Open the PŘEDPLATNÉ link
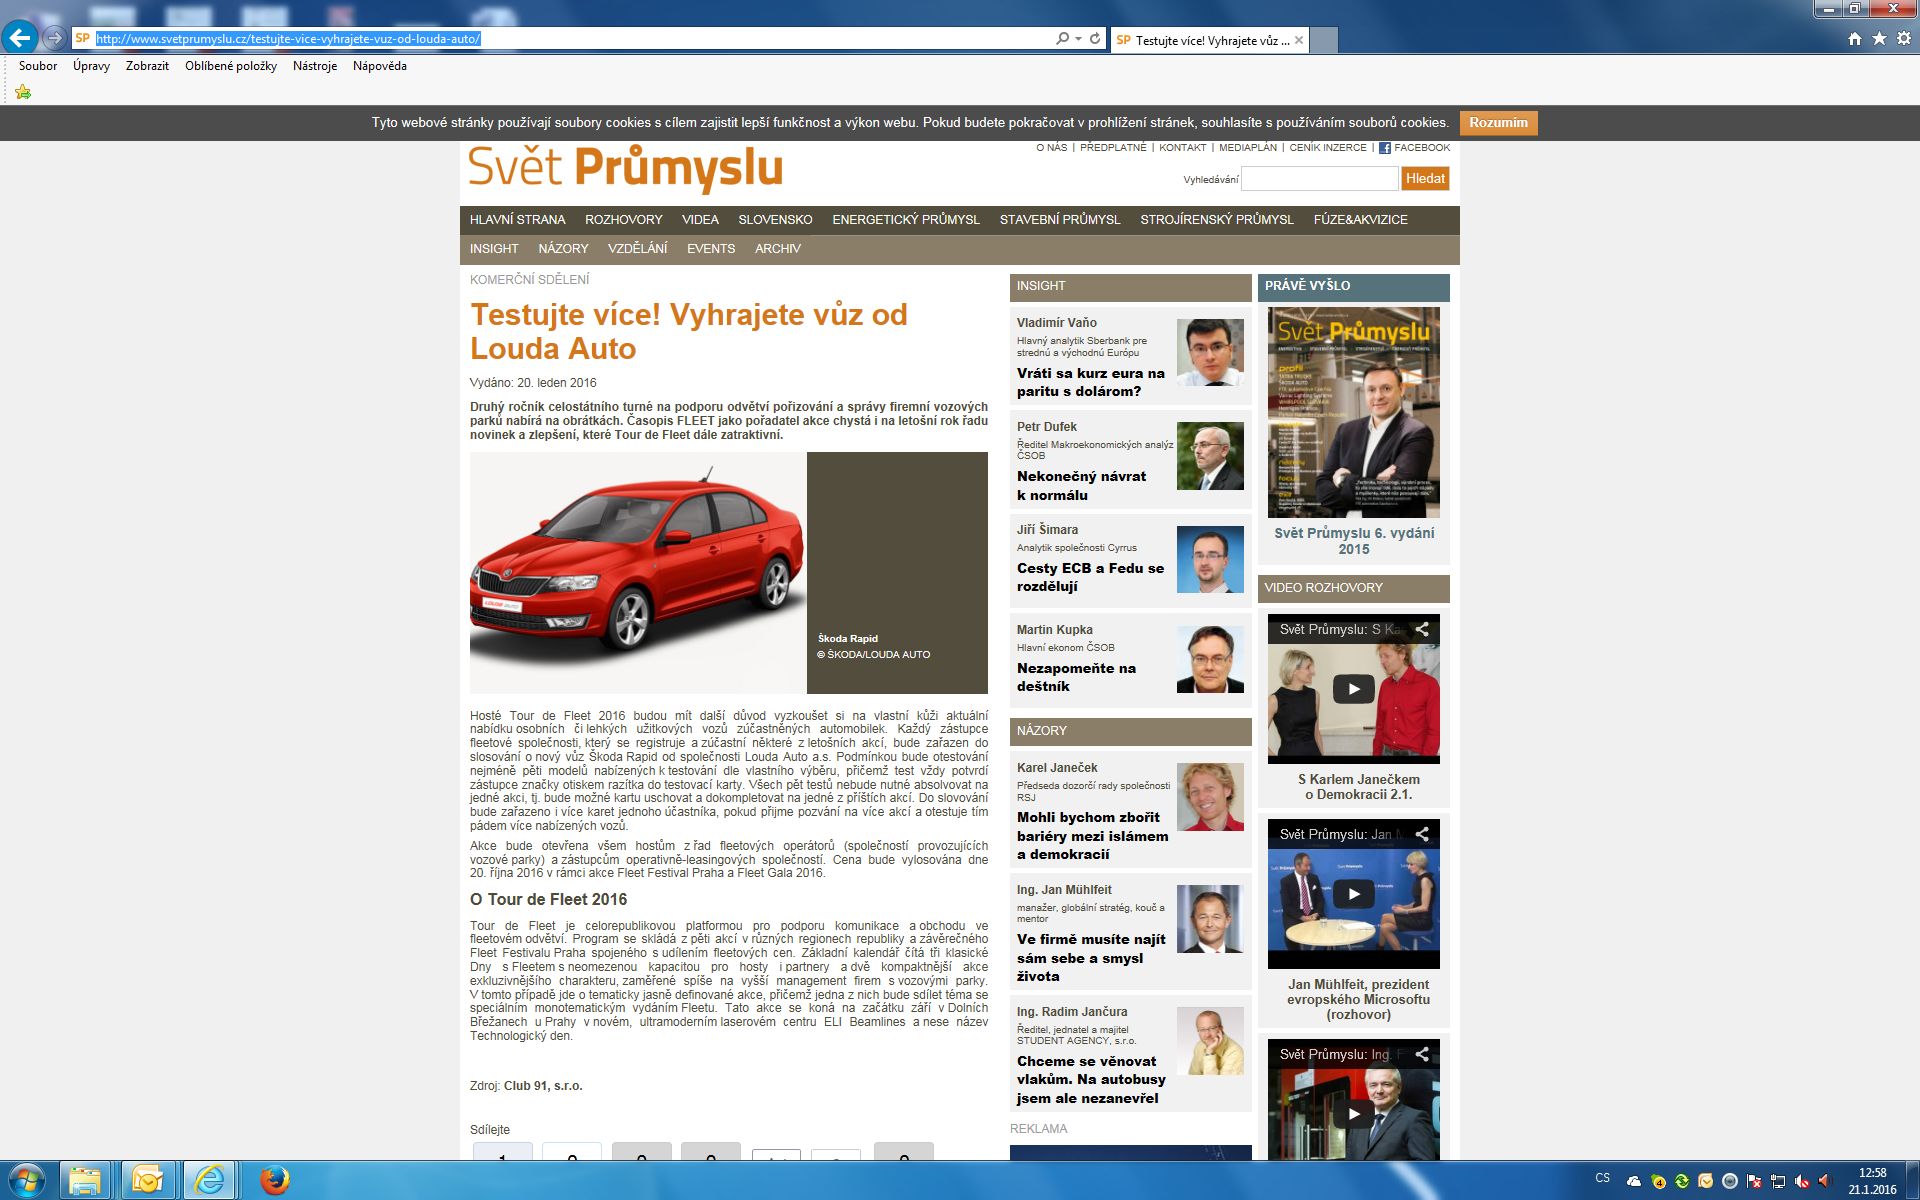Viewport: 1920px width, 1200px height. [x=1113, y=148]
